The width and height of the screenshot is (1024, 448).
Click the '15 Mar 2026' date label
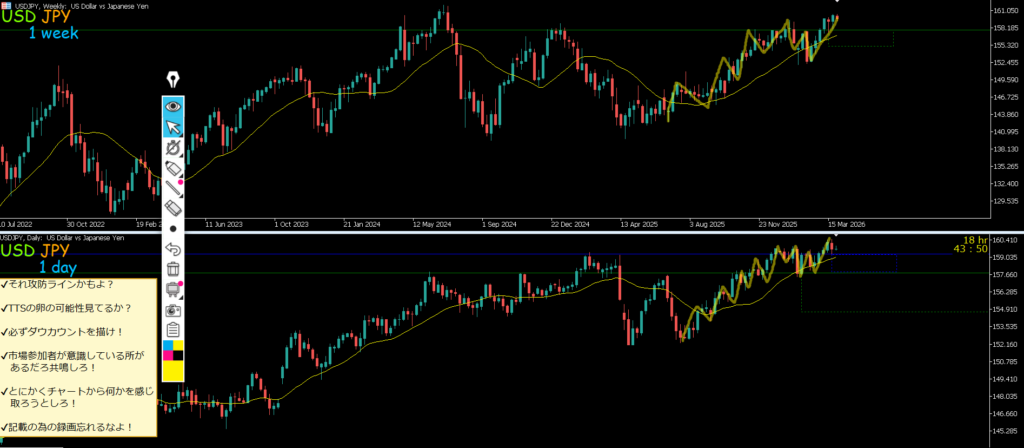point(846,224)
